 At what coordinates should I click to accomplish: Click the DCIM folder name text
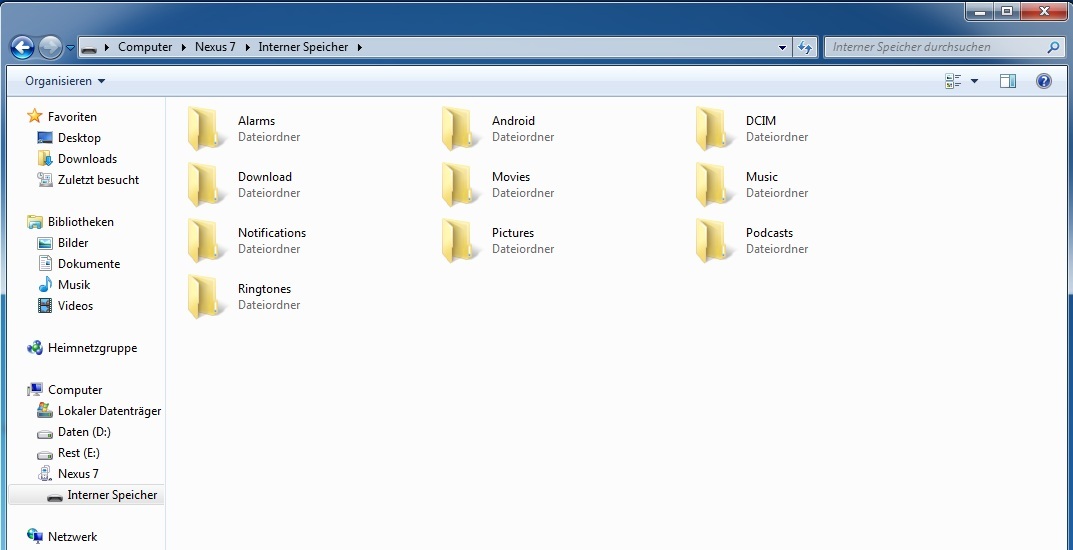tap(761, 120)
